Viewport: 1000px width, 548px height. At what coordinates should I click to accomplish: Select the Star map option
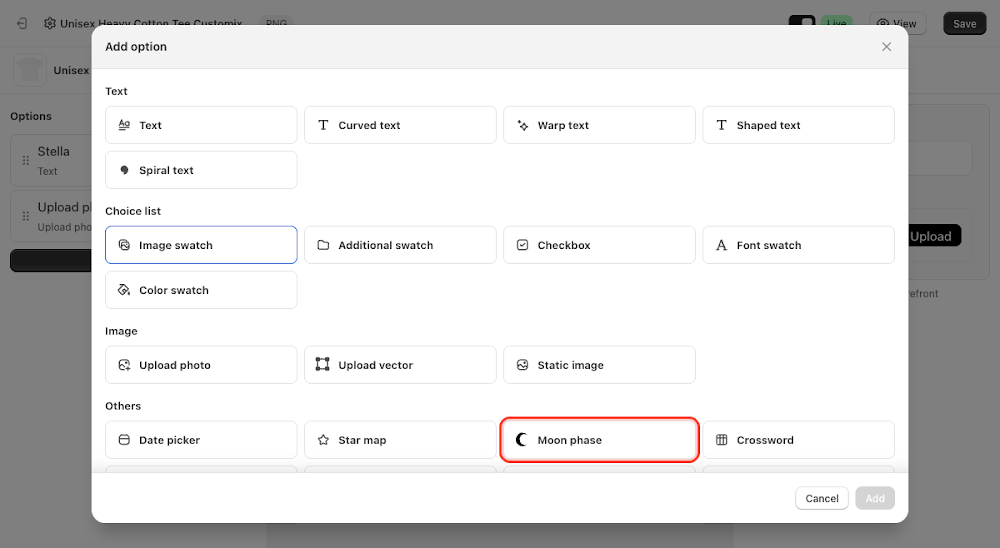click(400, 440)
